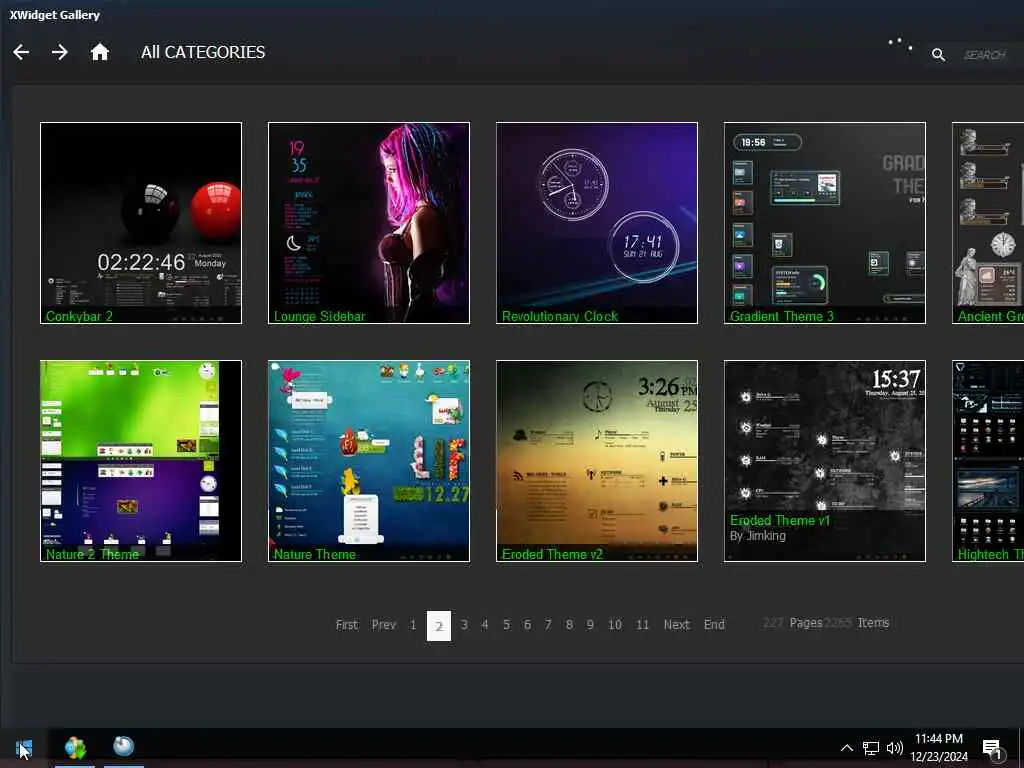The width and height of the screenshot is (1024, 768).
Task: Open the Eroded Theme v1 thumbnail
Action: tap(825, 461)
